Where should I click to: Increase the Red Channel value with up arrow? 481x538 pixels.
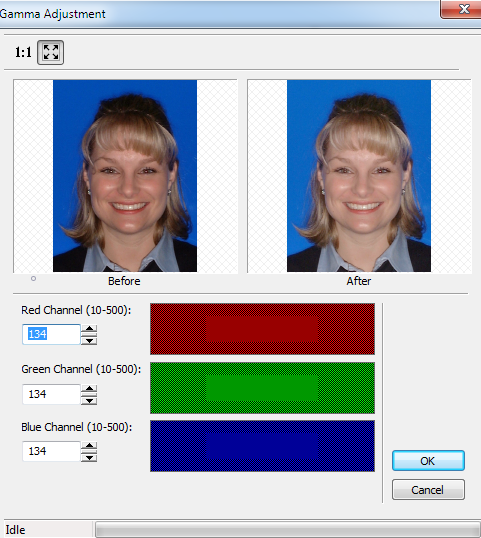89,329
